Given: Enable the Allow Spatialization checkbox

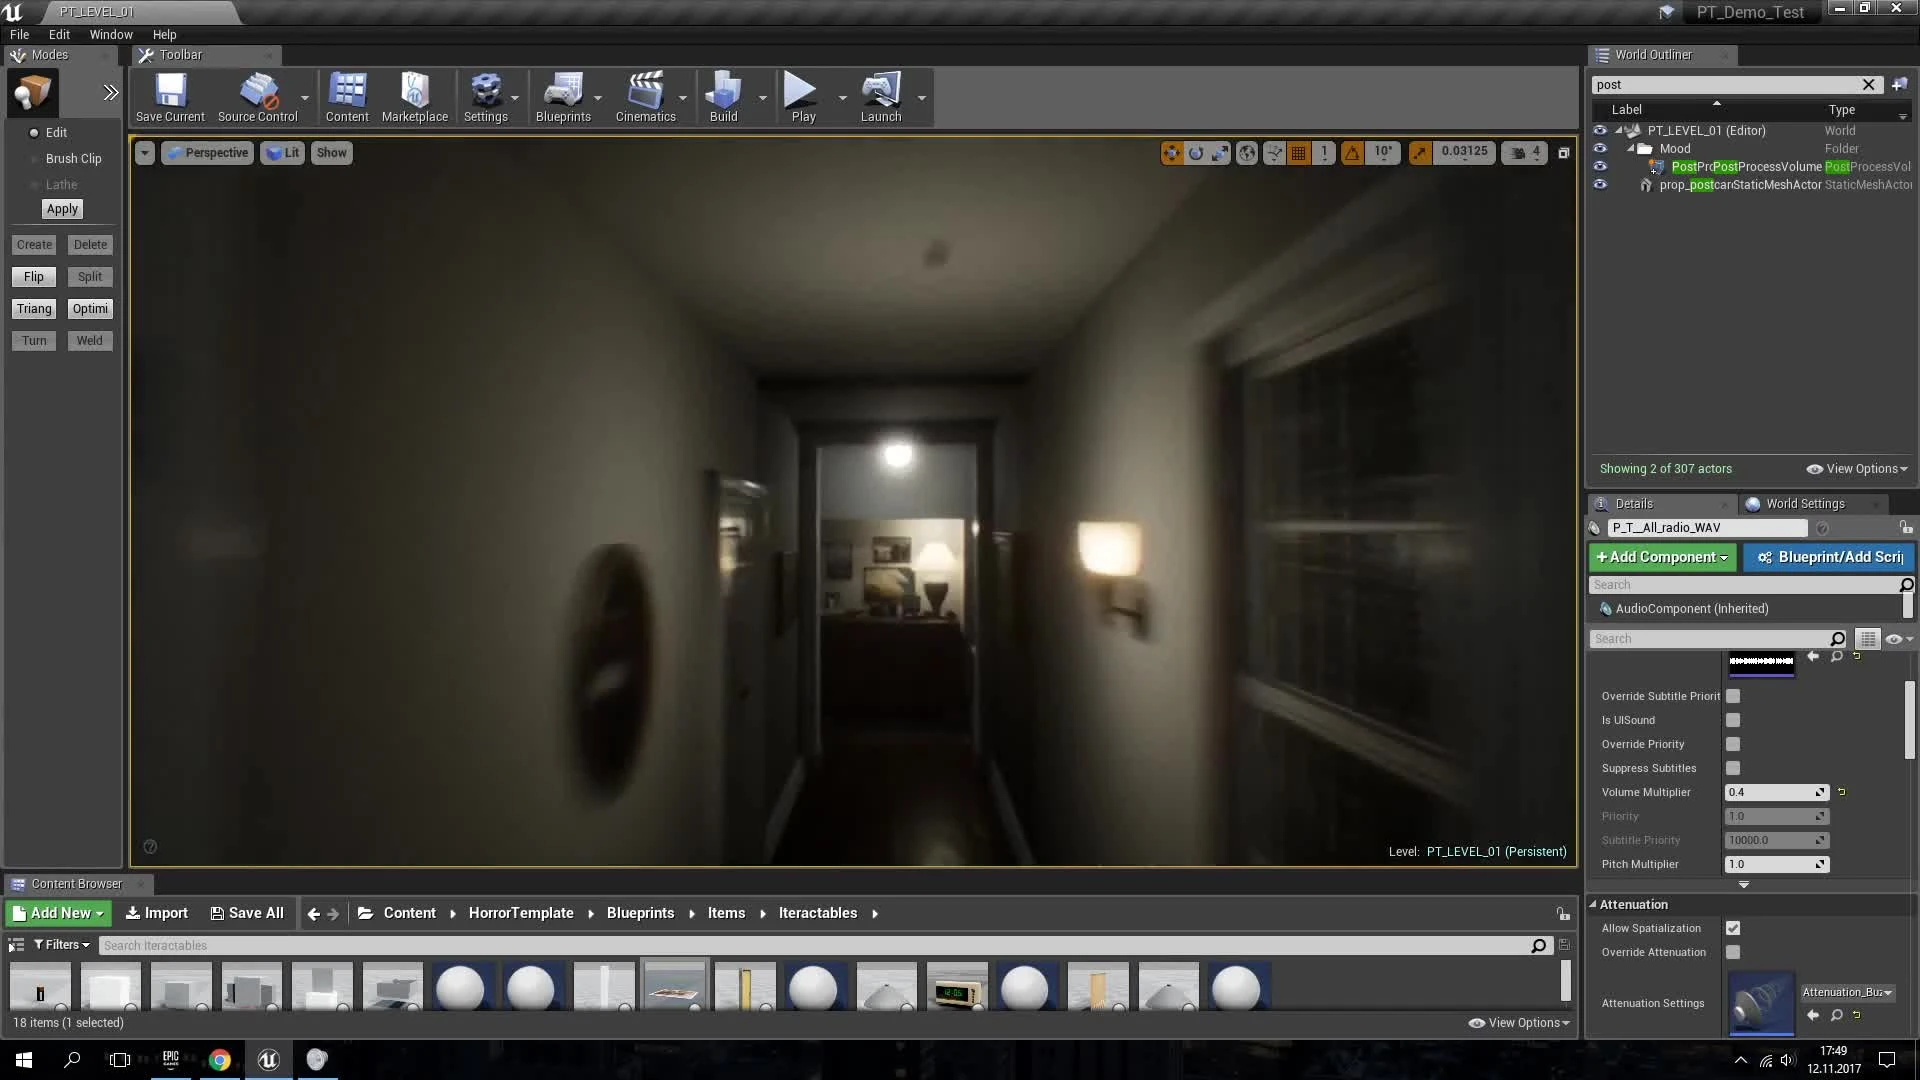Looking at the screenshot, I should pyautogui.click(x=1733, y=928).
